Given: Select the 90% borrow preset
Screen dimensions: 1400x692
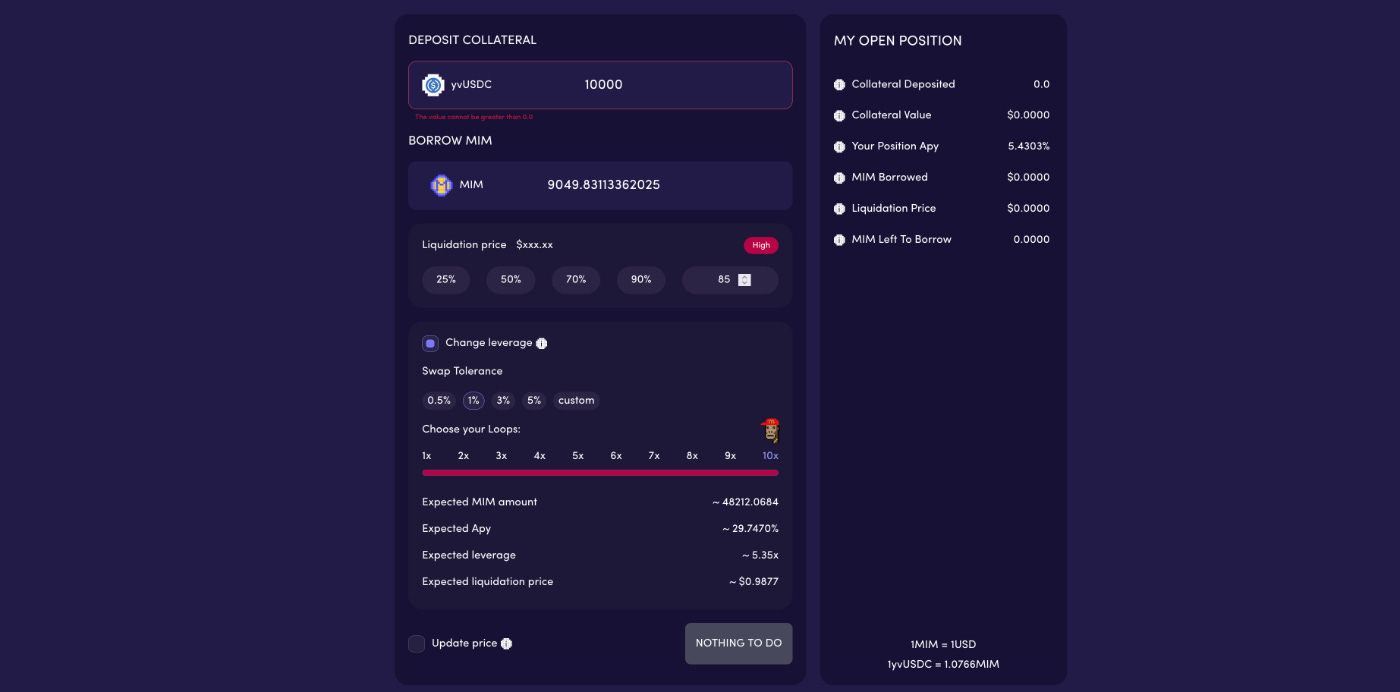Looking at the screenshot, I should 641,280.
